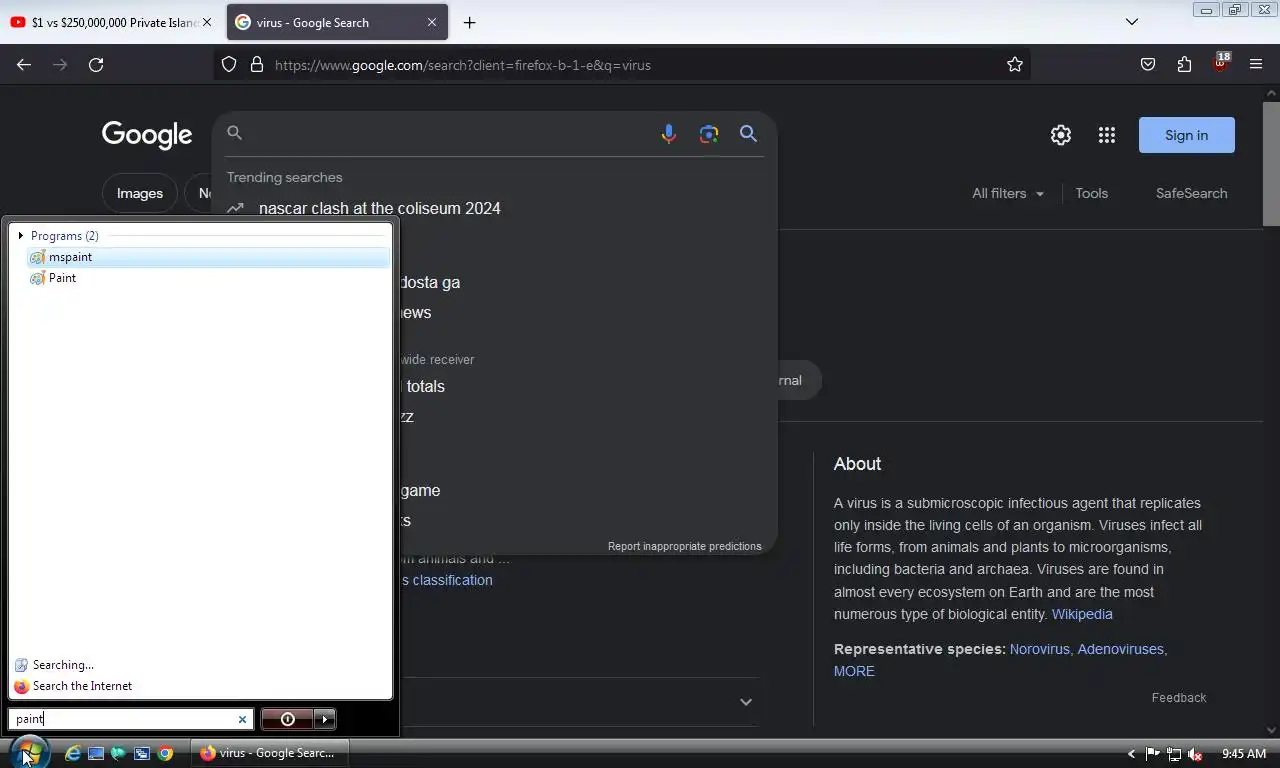Click the site security padlock icon

[257, 65]
